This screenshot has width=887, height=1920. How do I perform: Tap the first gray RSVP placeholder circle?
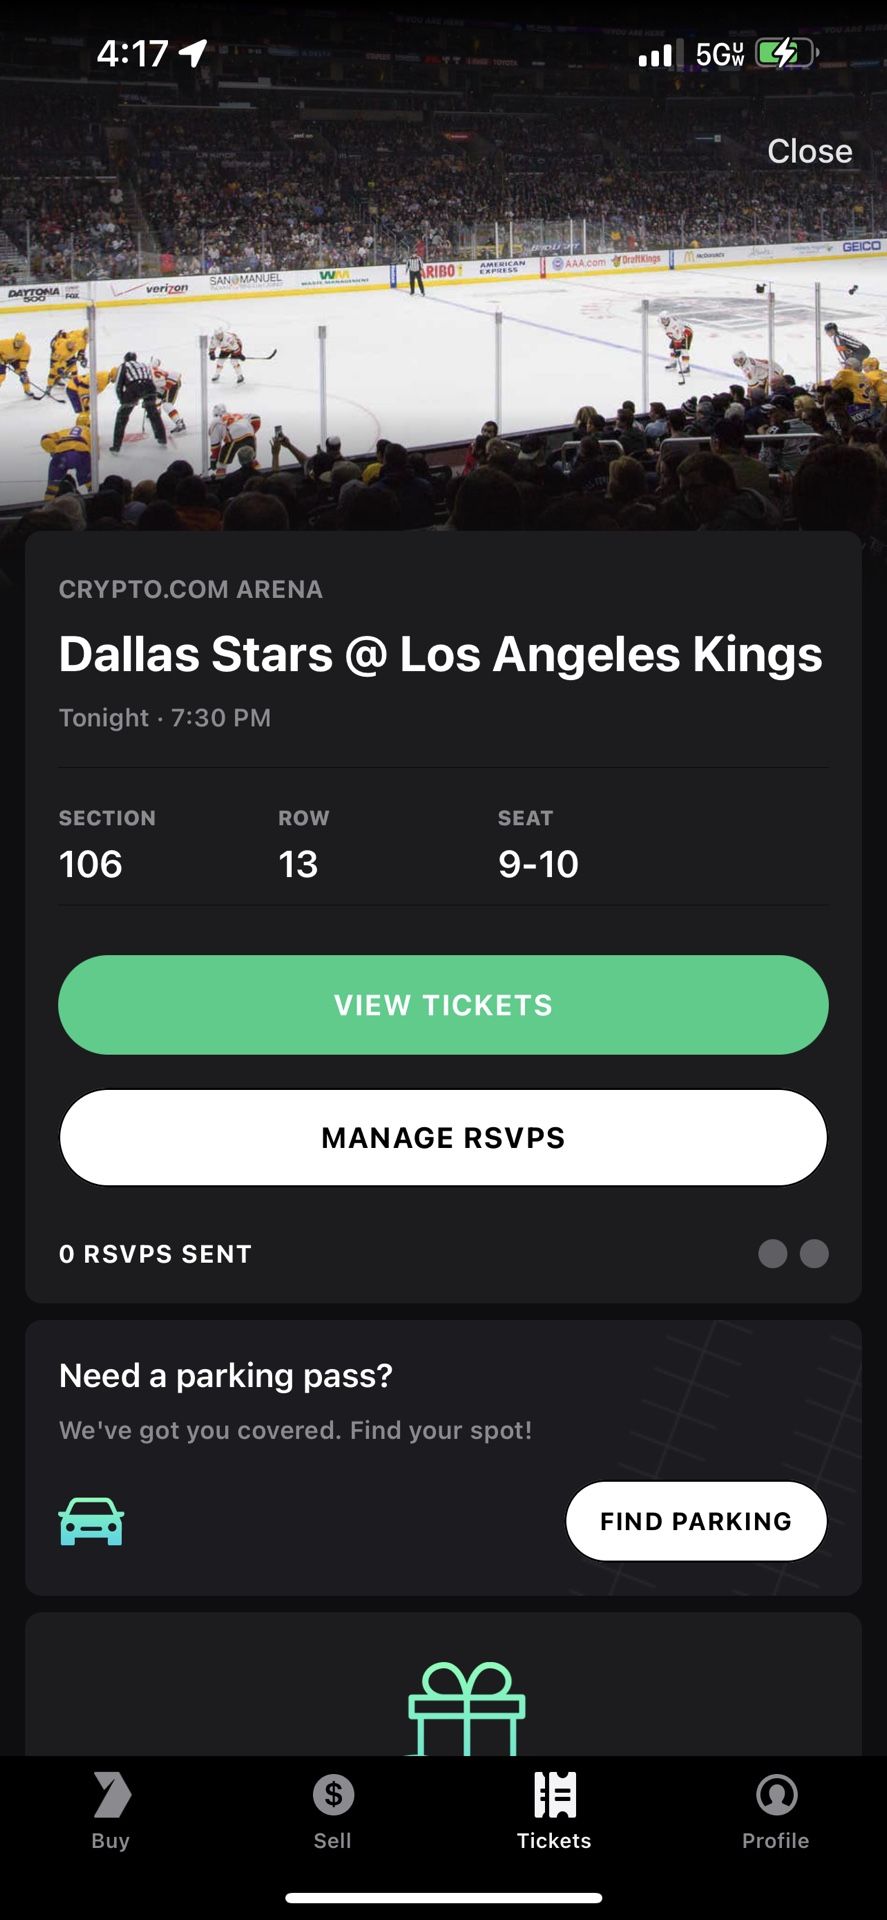coord(773,1253)
